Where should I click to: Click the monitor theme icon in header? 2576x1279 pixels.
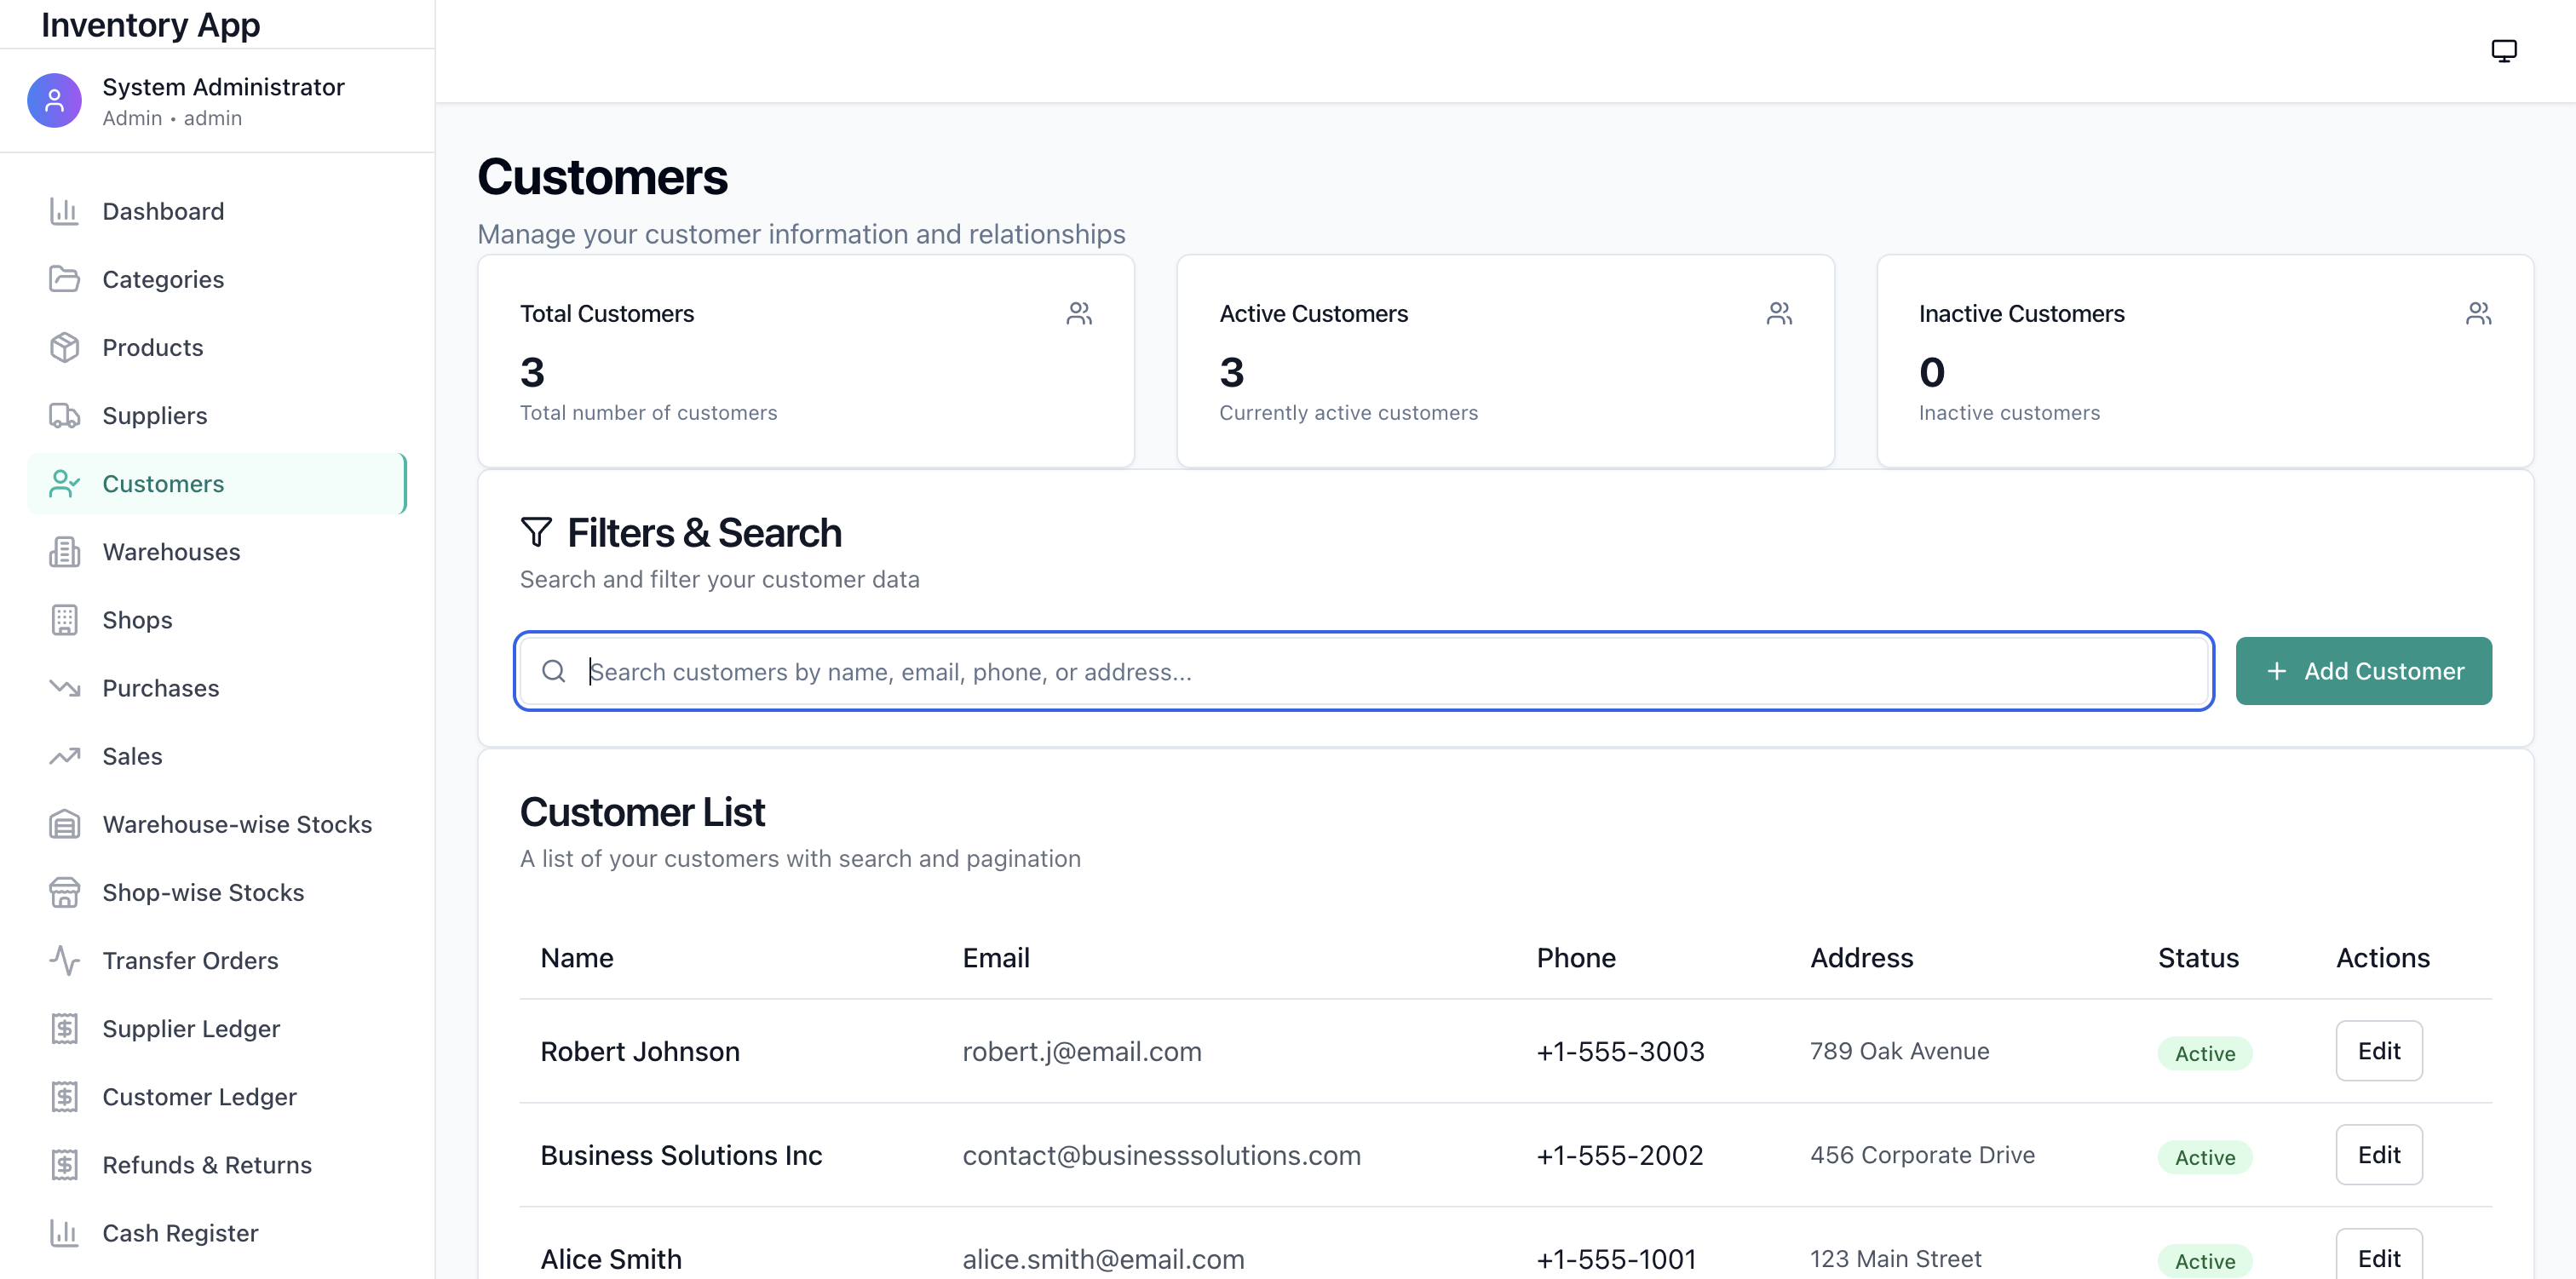click(2504, 51)
